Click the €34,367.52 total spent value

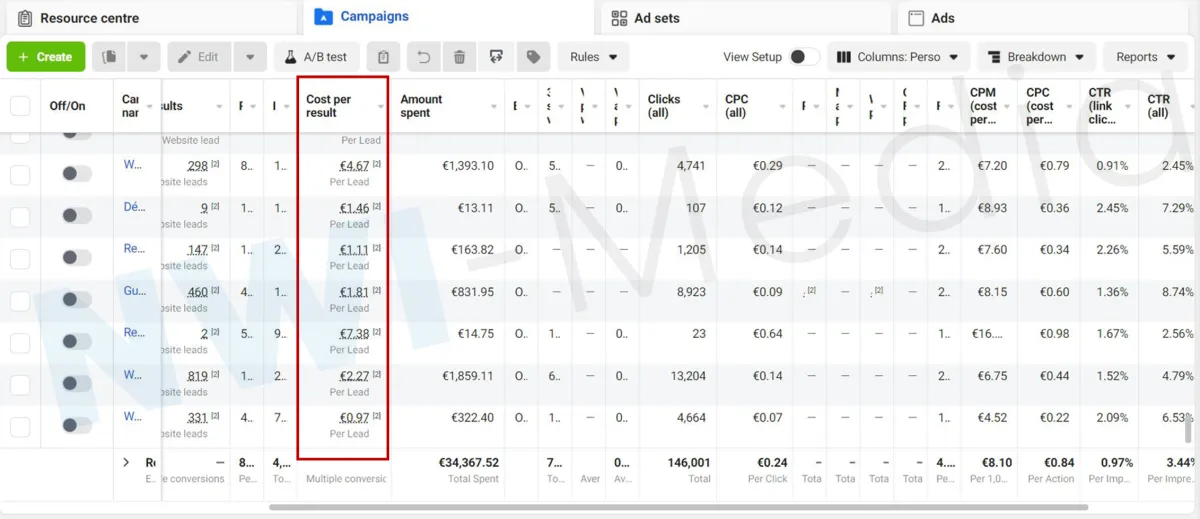[469, 463]
